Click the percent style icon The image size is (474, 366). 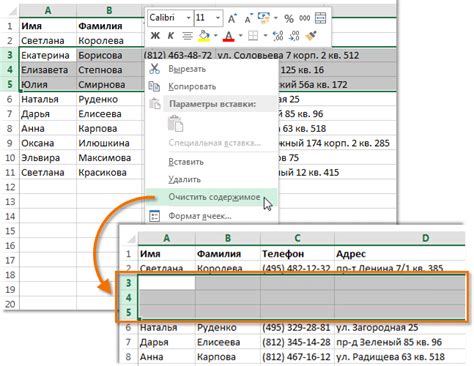289,18
